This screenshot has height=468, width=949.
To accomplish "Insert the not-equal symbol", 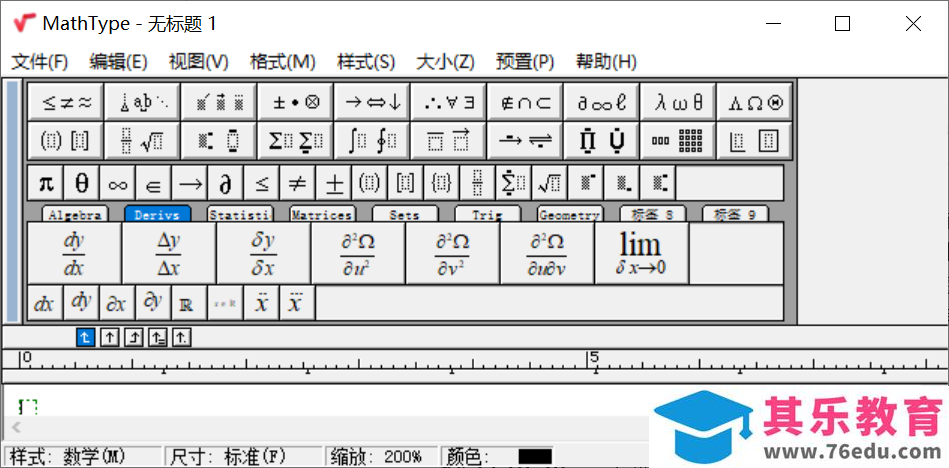I will 297,183.
